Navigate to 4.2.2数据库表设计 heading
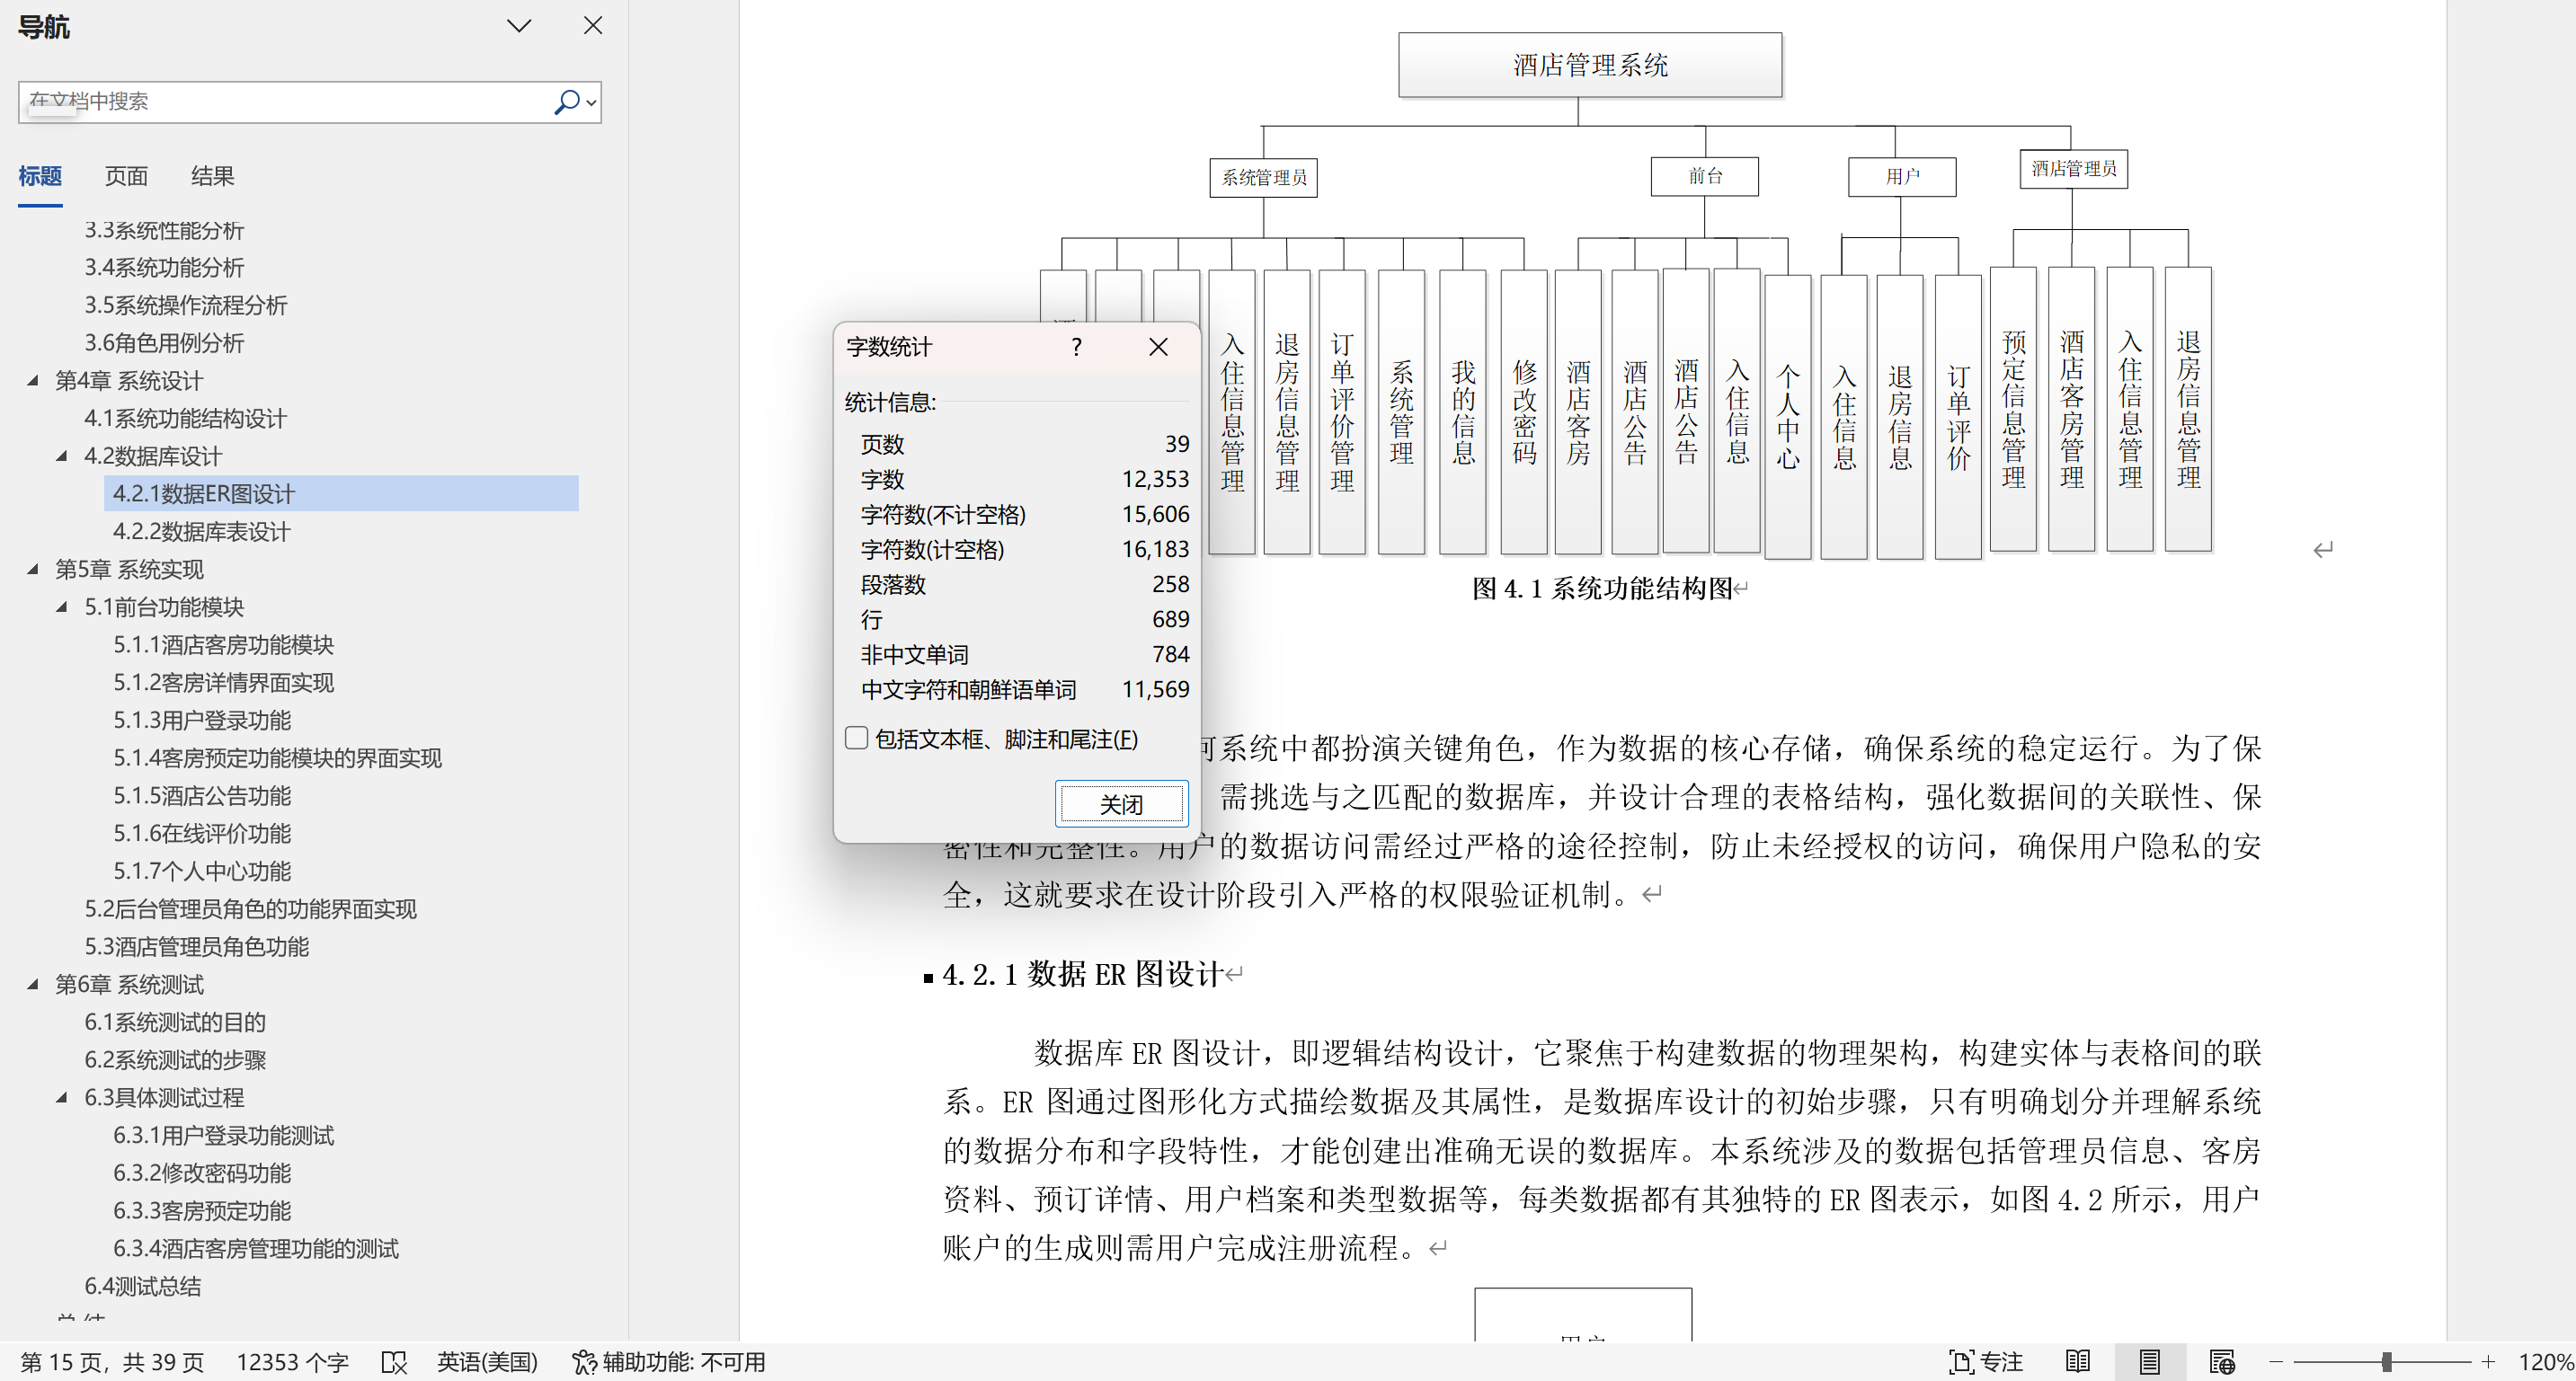The width and height of the screenshot is (2576, 1381). pyautogui.click(x=201, y=531)
